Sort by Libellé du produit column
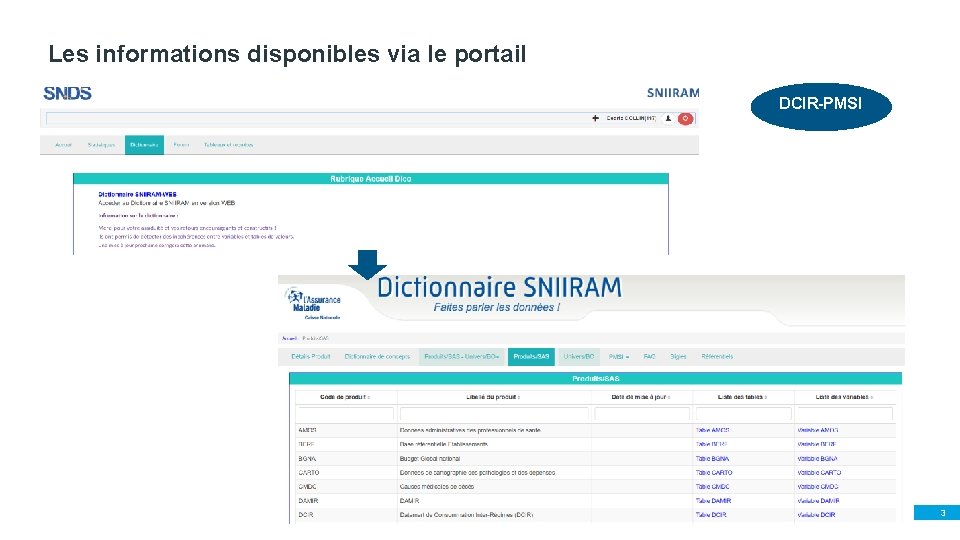 (x=493, y=397)
